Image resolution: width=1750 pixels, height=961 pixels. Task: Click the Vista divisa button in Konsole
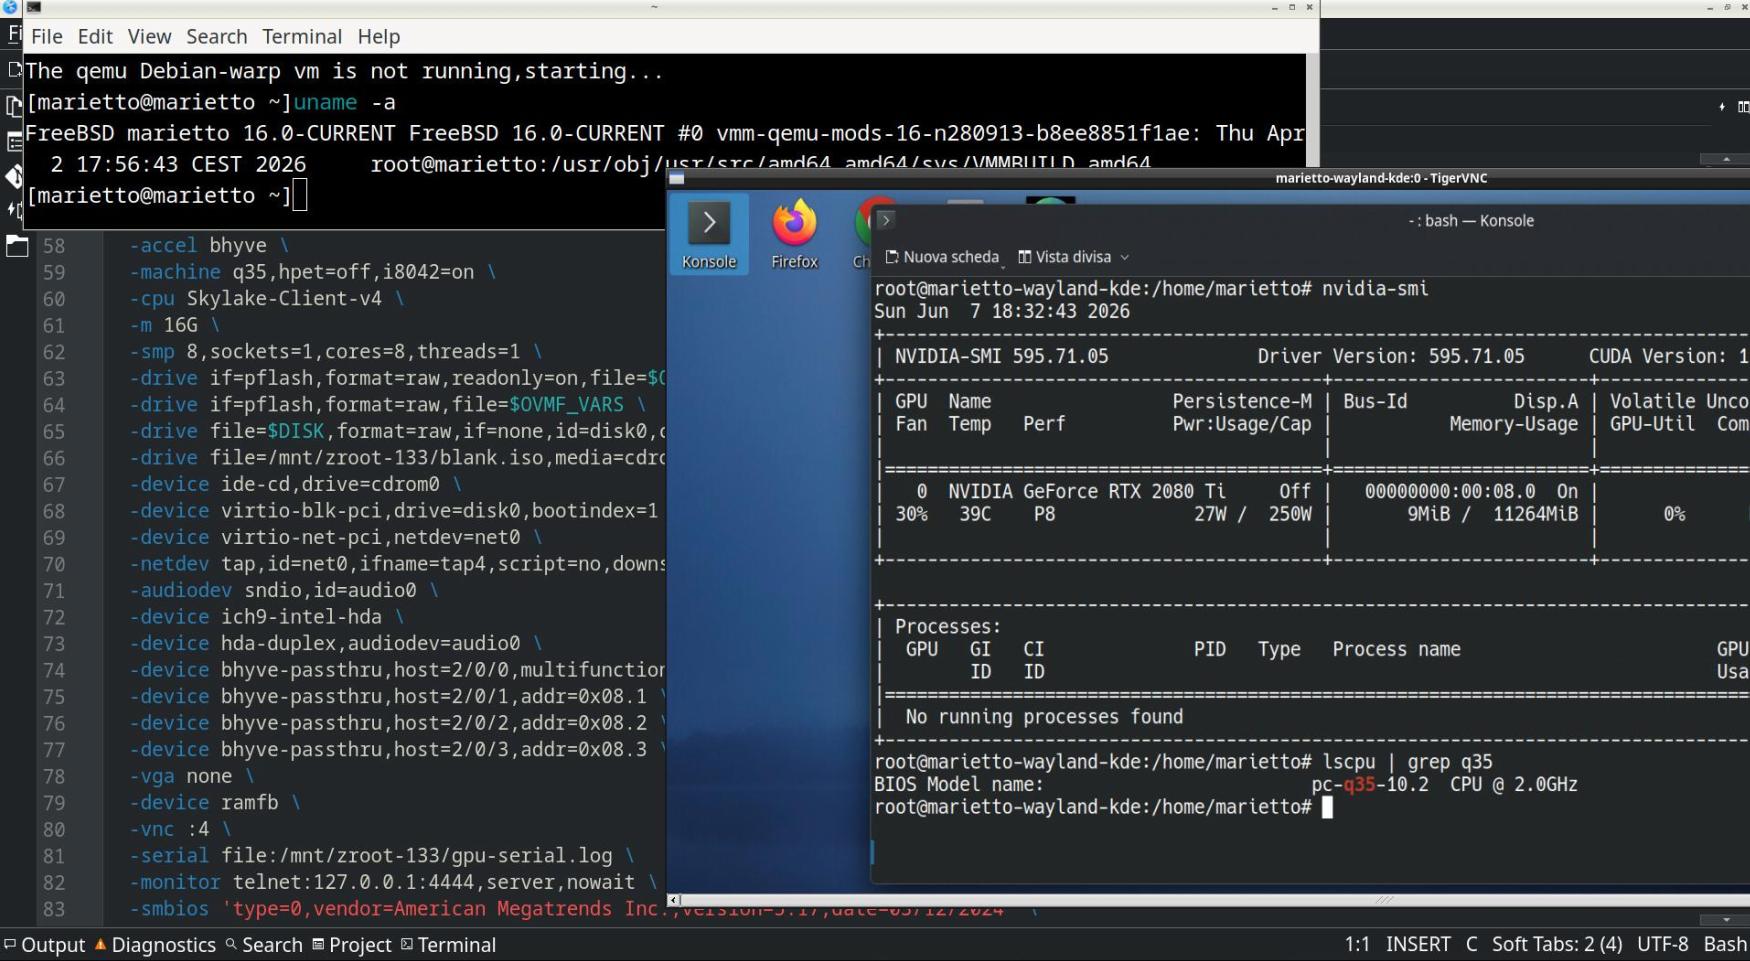[x=1065, y=257]
